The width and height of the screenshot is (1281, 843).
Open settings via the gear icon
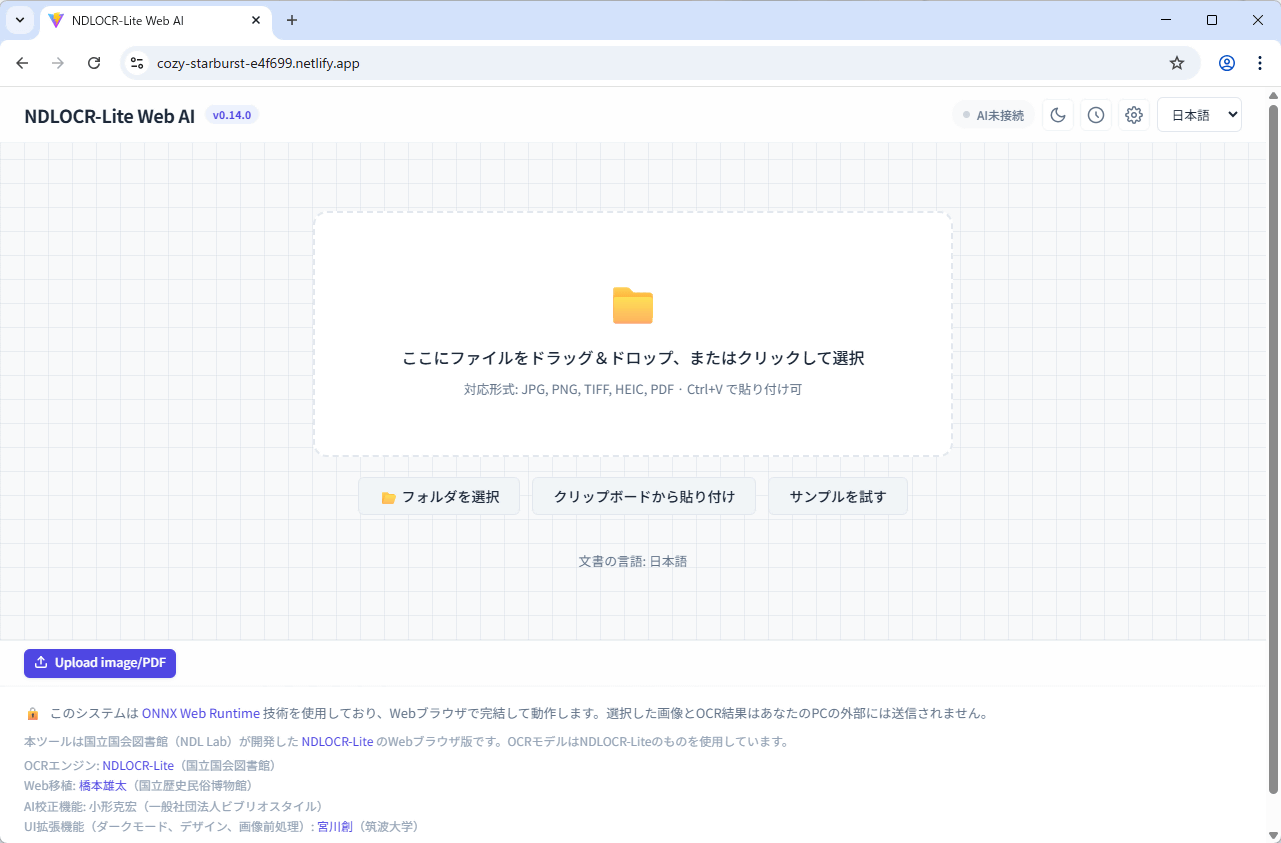1133,115
